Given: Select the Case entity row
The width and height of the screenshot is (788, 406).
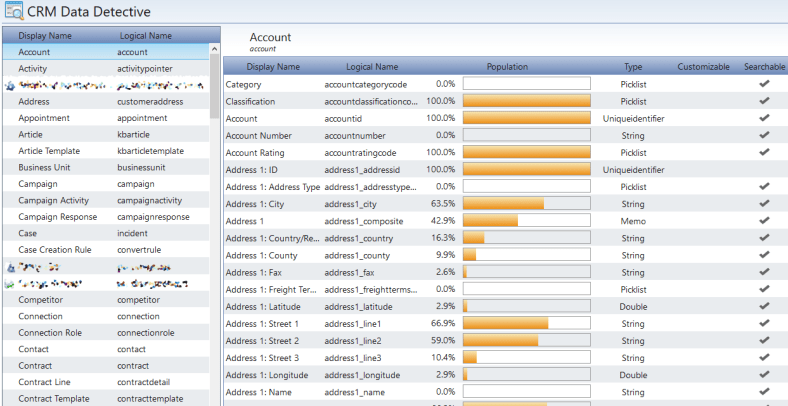Looking at the screenshot, I should point(106,233).
